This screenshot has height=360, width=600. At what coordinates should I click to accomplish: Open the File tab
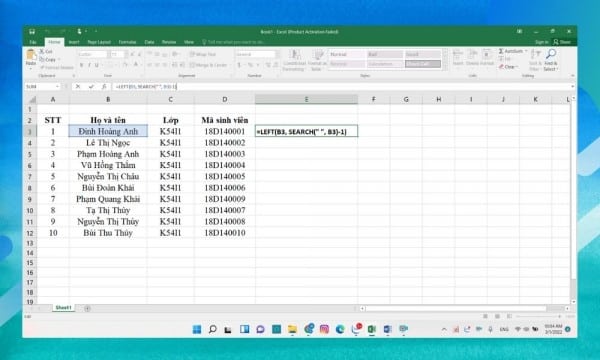(x=33, y=42)
